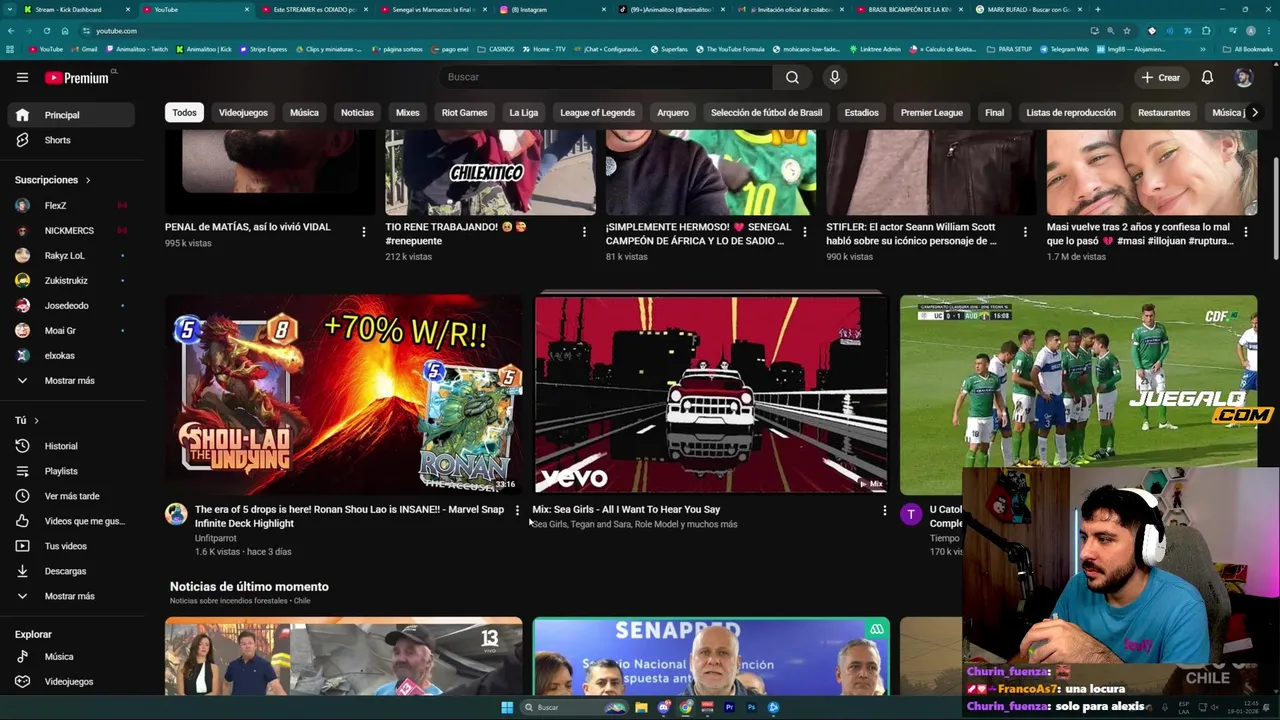Click the YouTube Premium logo
The width and height of the screenshot is (1280, 720).
(77, 77)
